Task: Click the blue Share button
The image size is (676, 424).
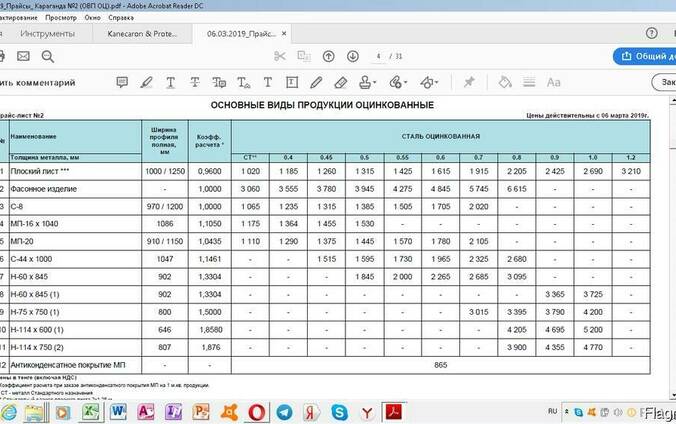Action: 645,56
